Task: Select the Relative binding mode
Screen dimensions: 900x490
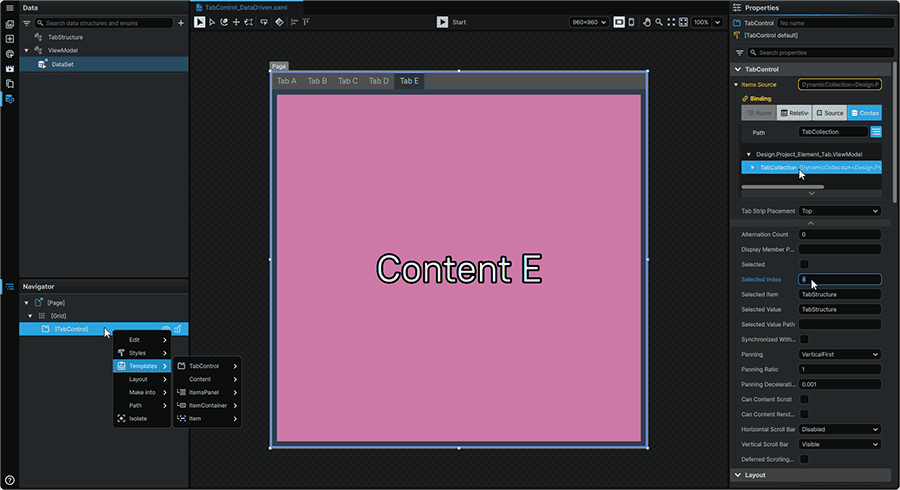Action: tap(794, 113)
